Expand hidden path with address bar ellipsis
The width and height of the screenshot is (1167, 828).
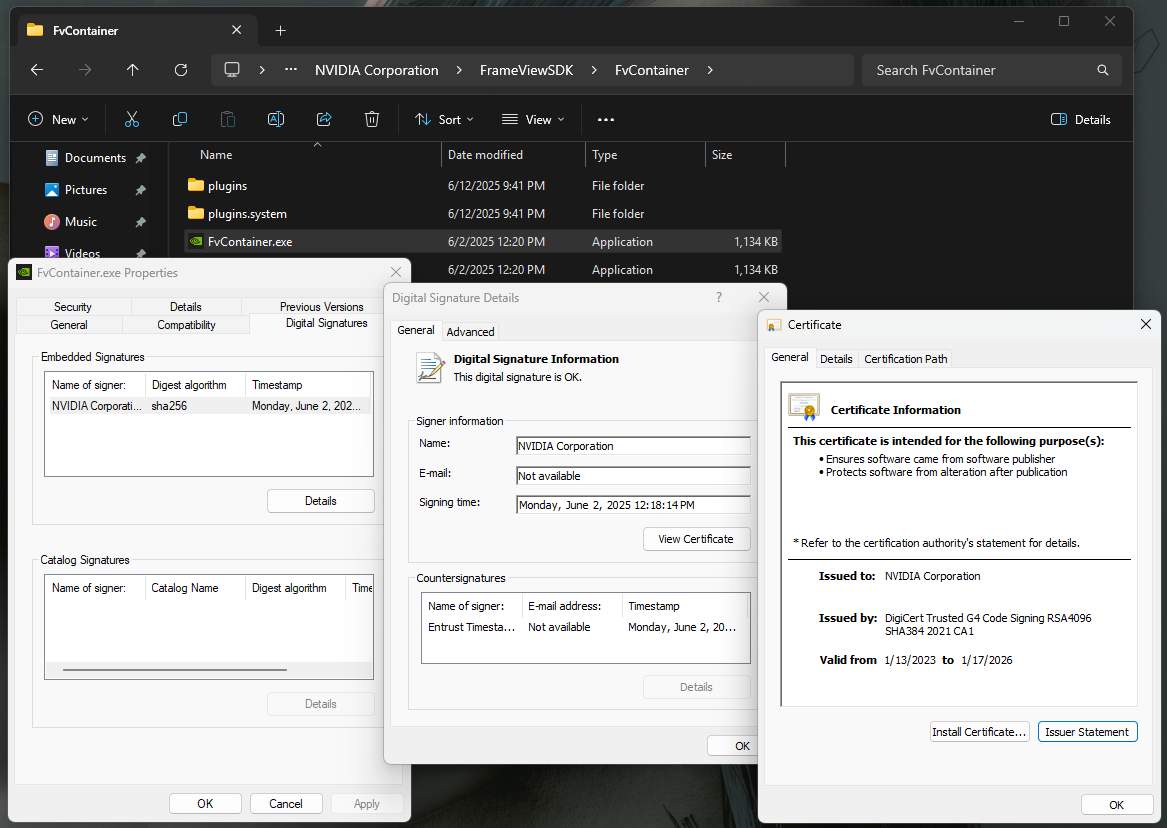tap(291, 70)
